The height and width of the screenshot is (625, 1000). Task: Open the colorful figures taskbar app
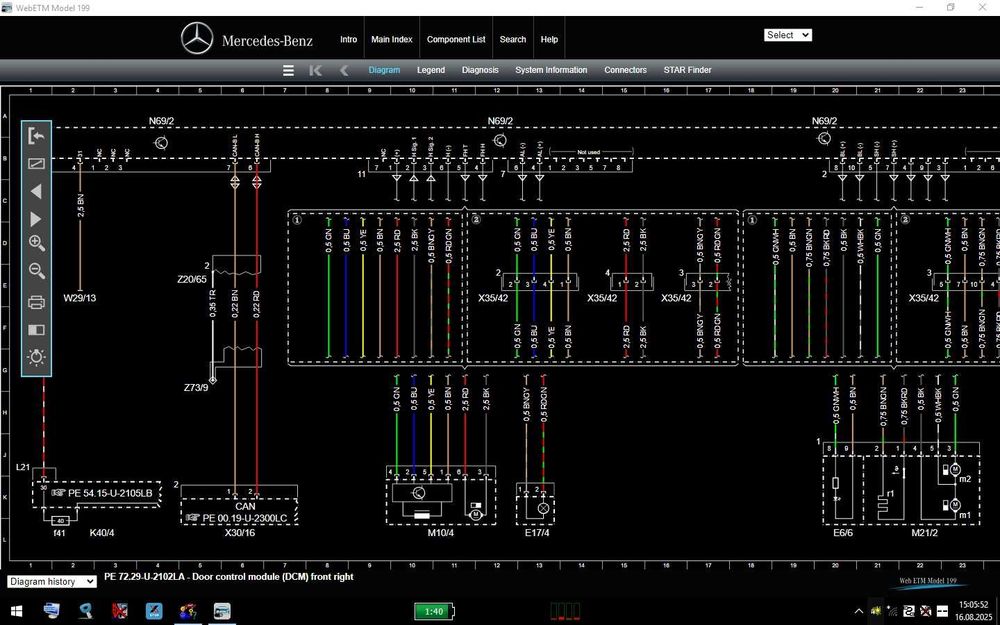click(x=188, y=611)
